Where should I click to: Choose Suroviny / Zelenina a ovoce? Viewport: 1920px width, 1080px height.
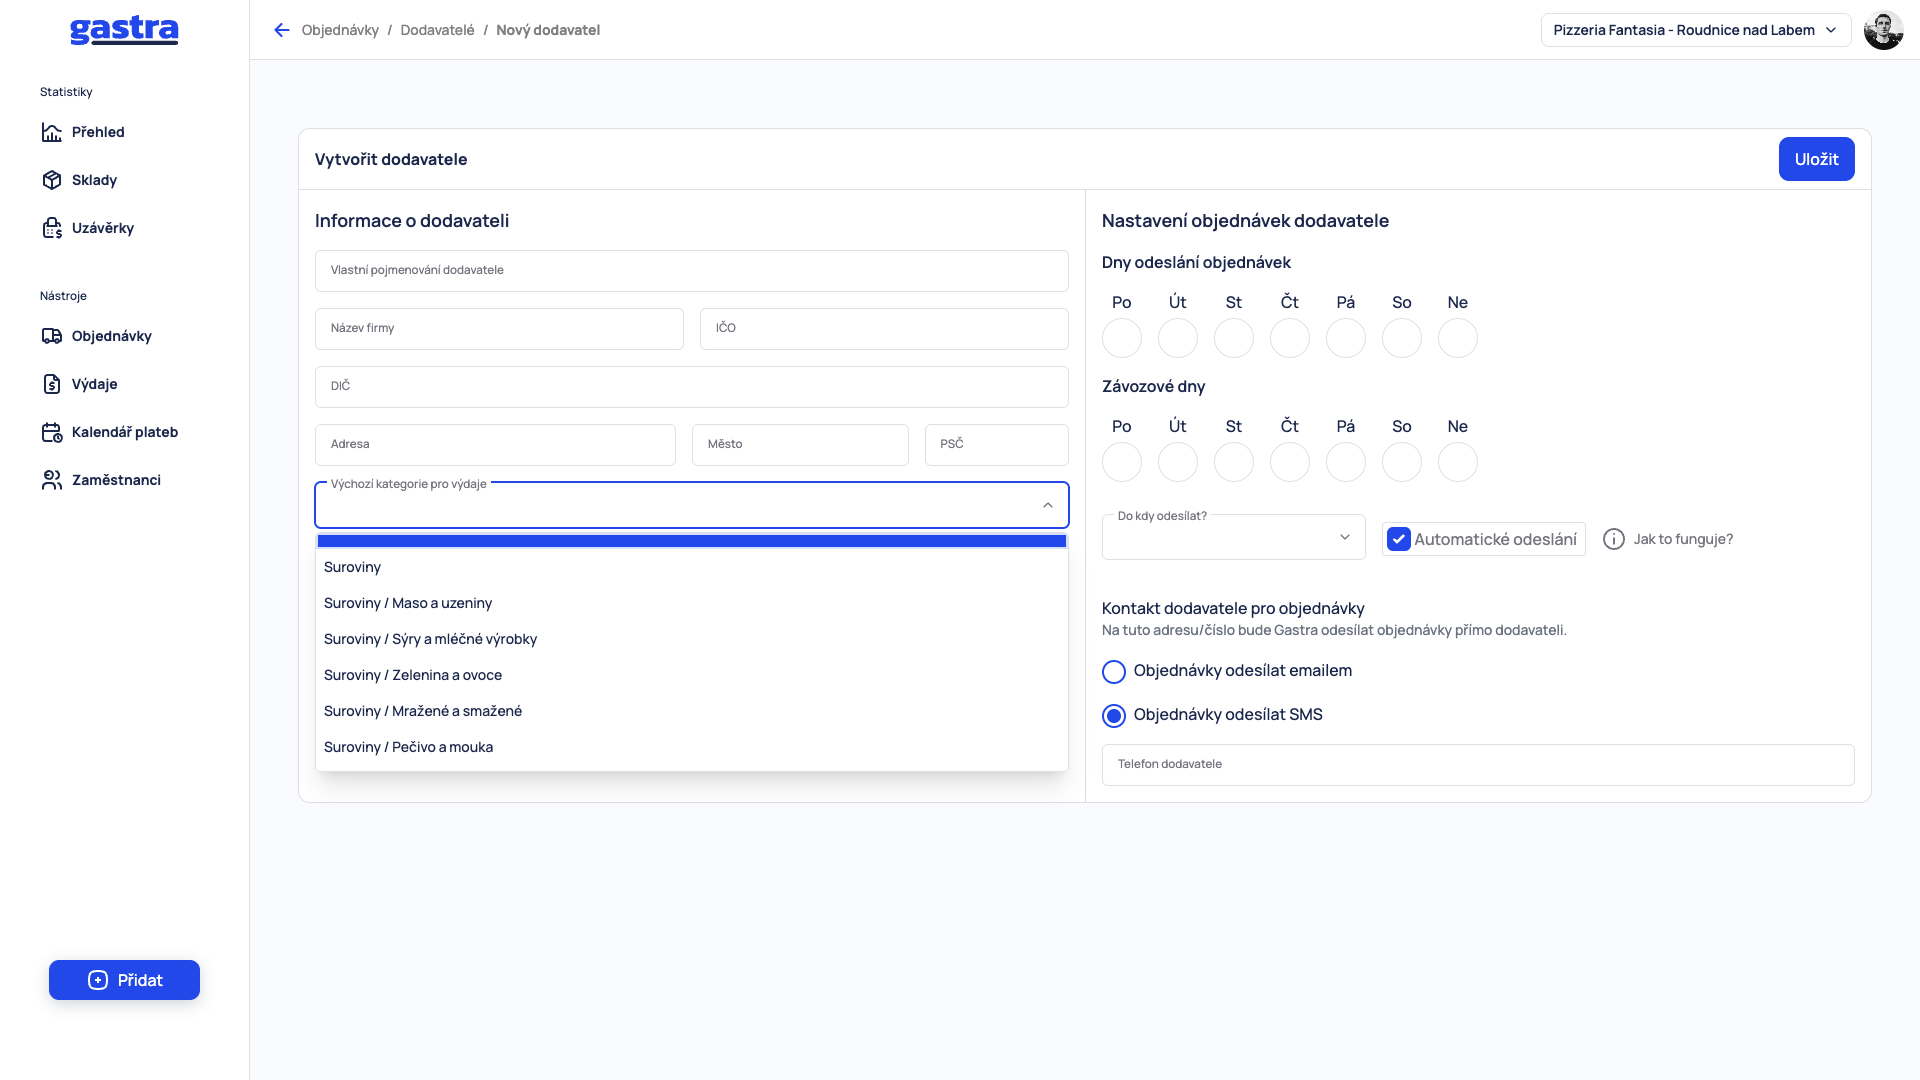pos(692,675)
